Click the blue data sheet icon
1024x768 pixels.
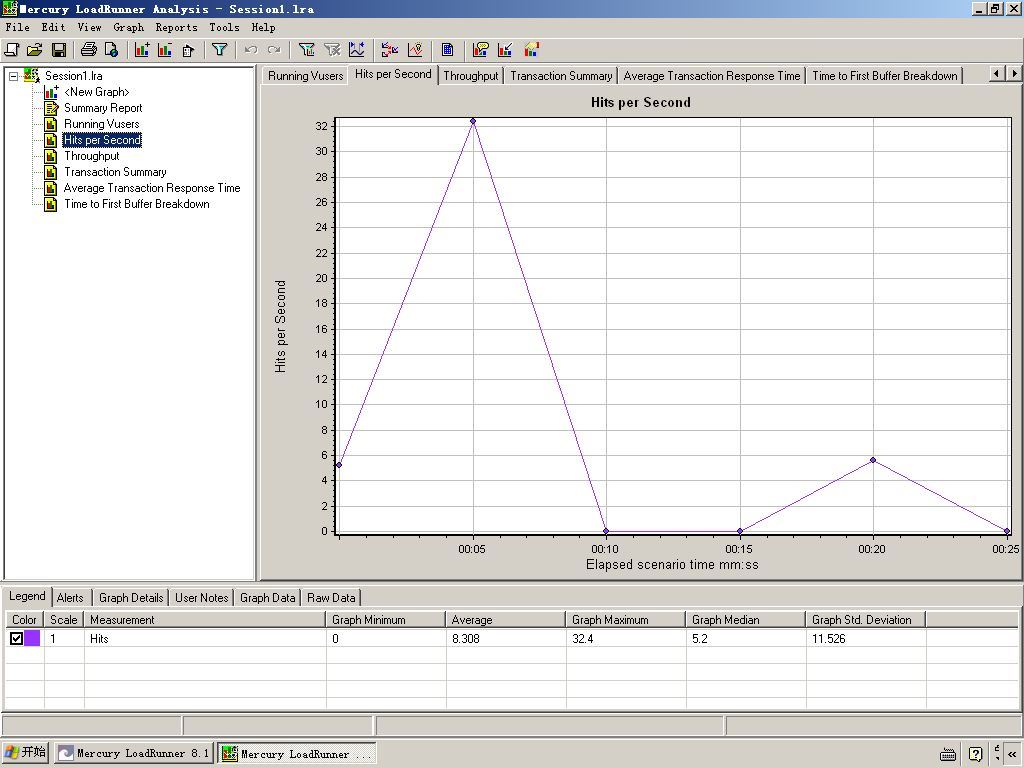pos(447,50)
